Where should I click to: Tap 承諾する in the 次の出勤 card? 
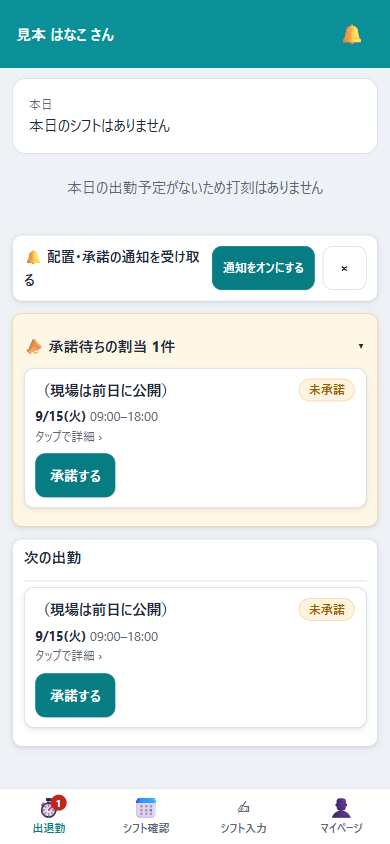[x=75, y=695]
